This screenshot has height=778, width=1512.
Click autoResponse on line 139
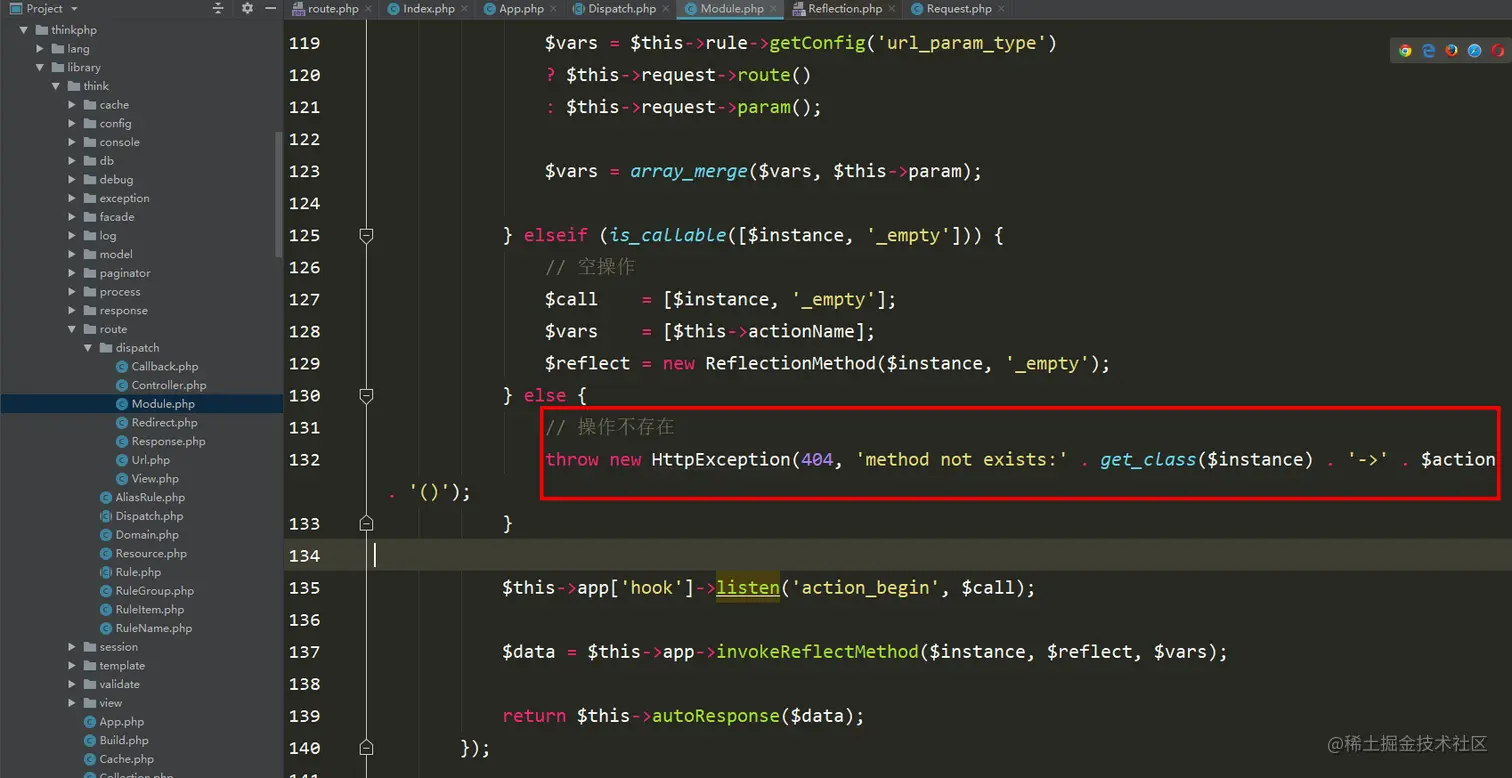click(716, 715)
